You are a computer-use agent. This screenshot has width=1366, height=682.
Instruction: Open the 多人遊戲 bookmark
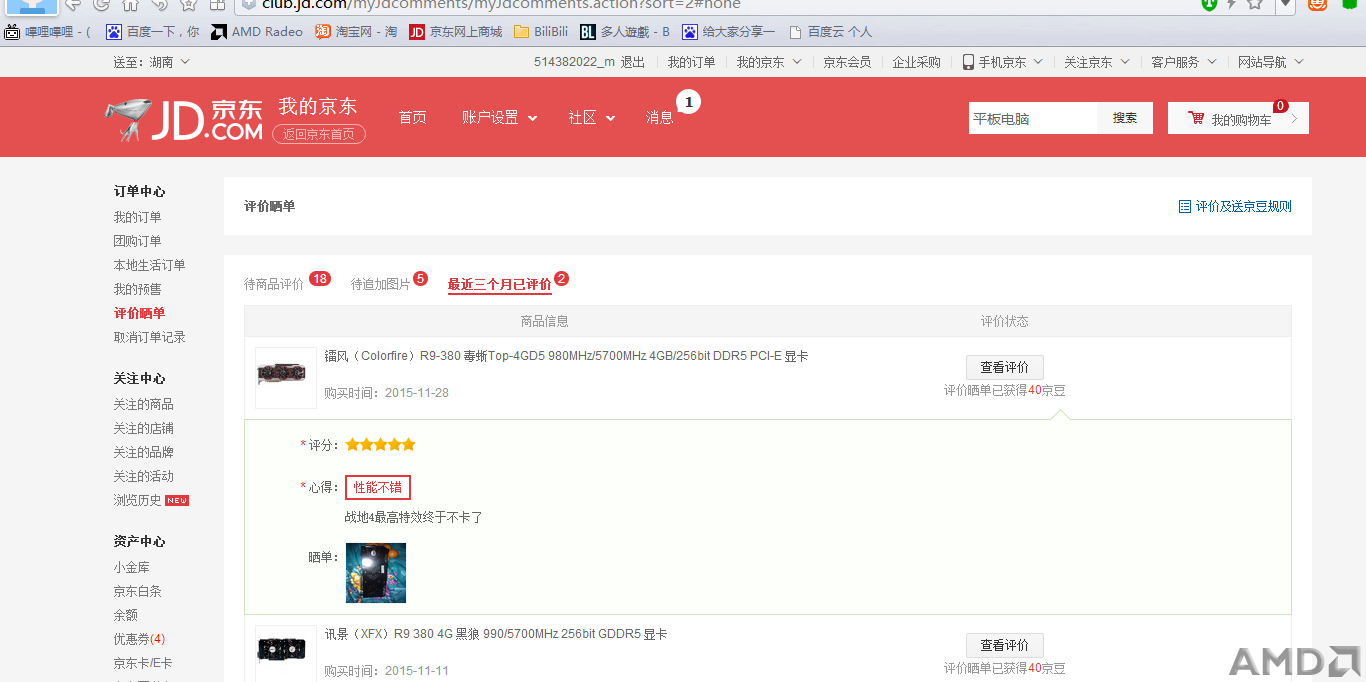click(x=625, y=32)
